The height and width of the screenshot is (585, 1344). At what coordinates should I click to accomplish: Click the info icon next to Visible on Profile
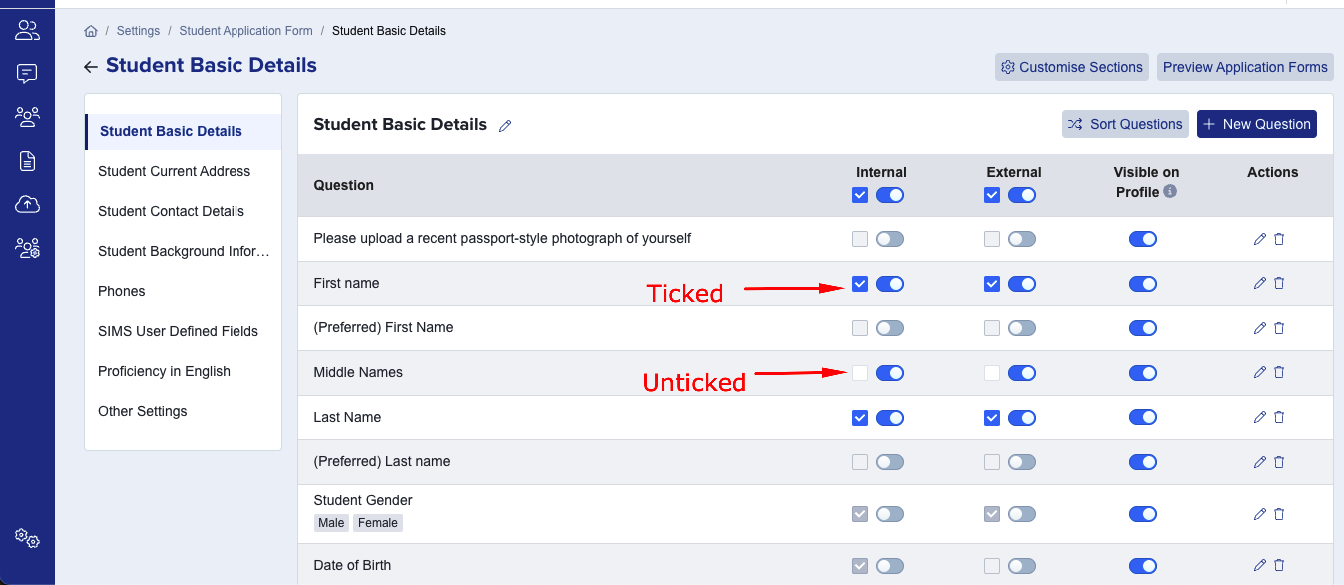click(1170, 191)
